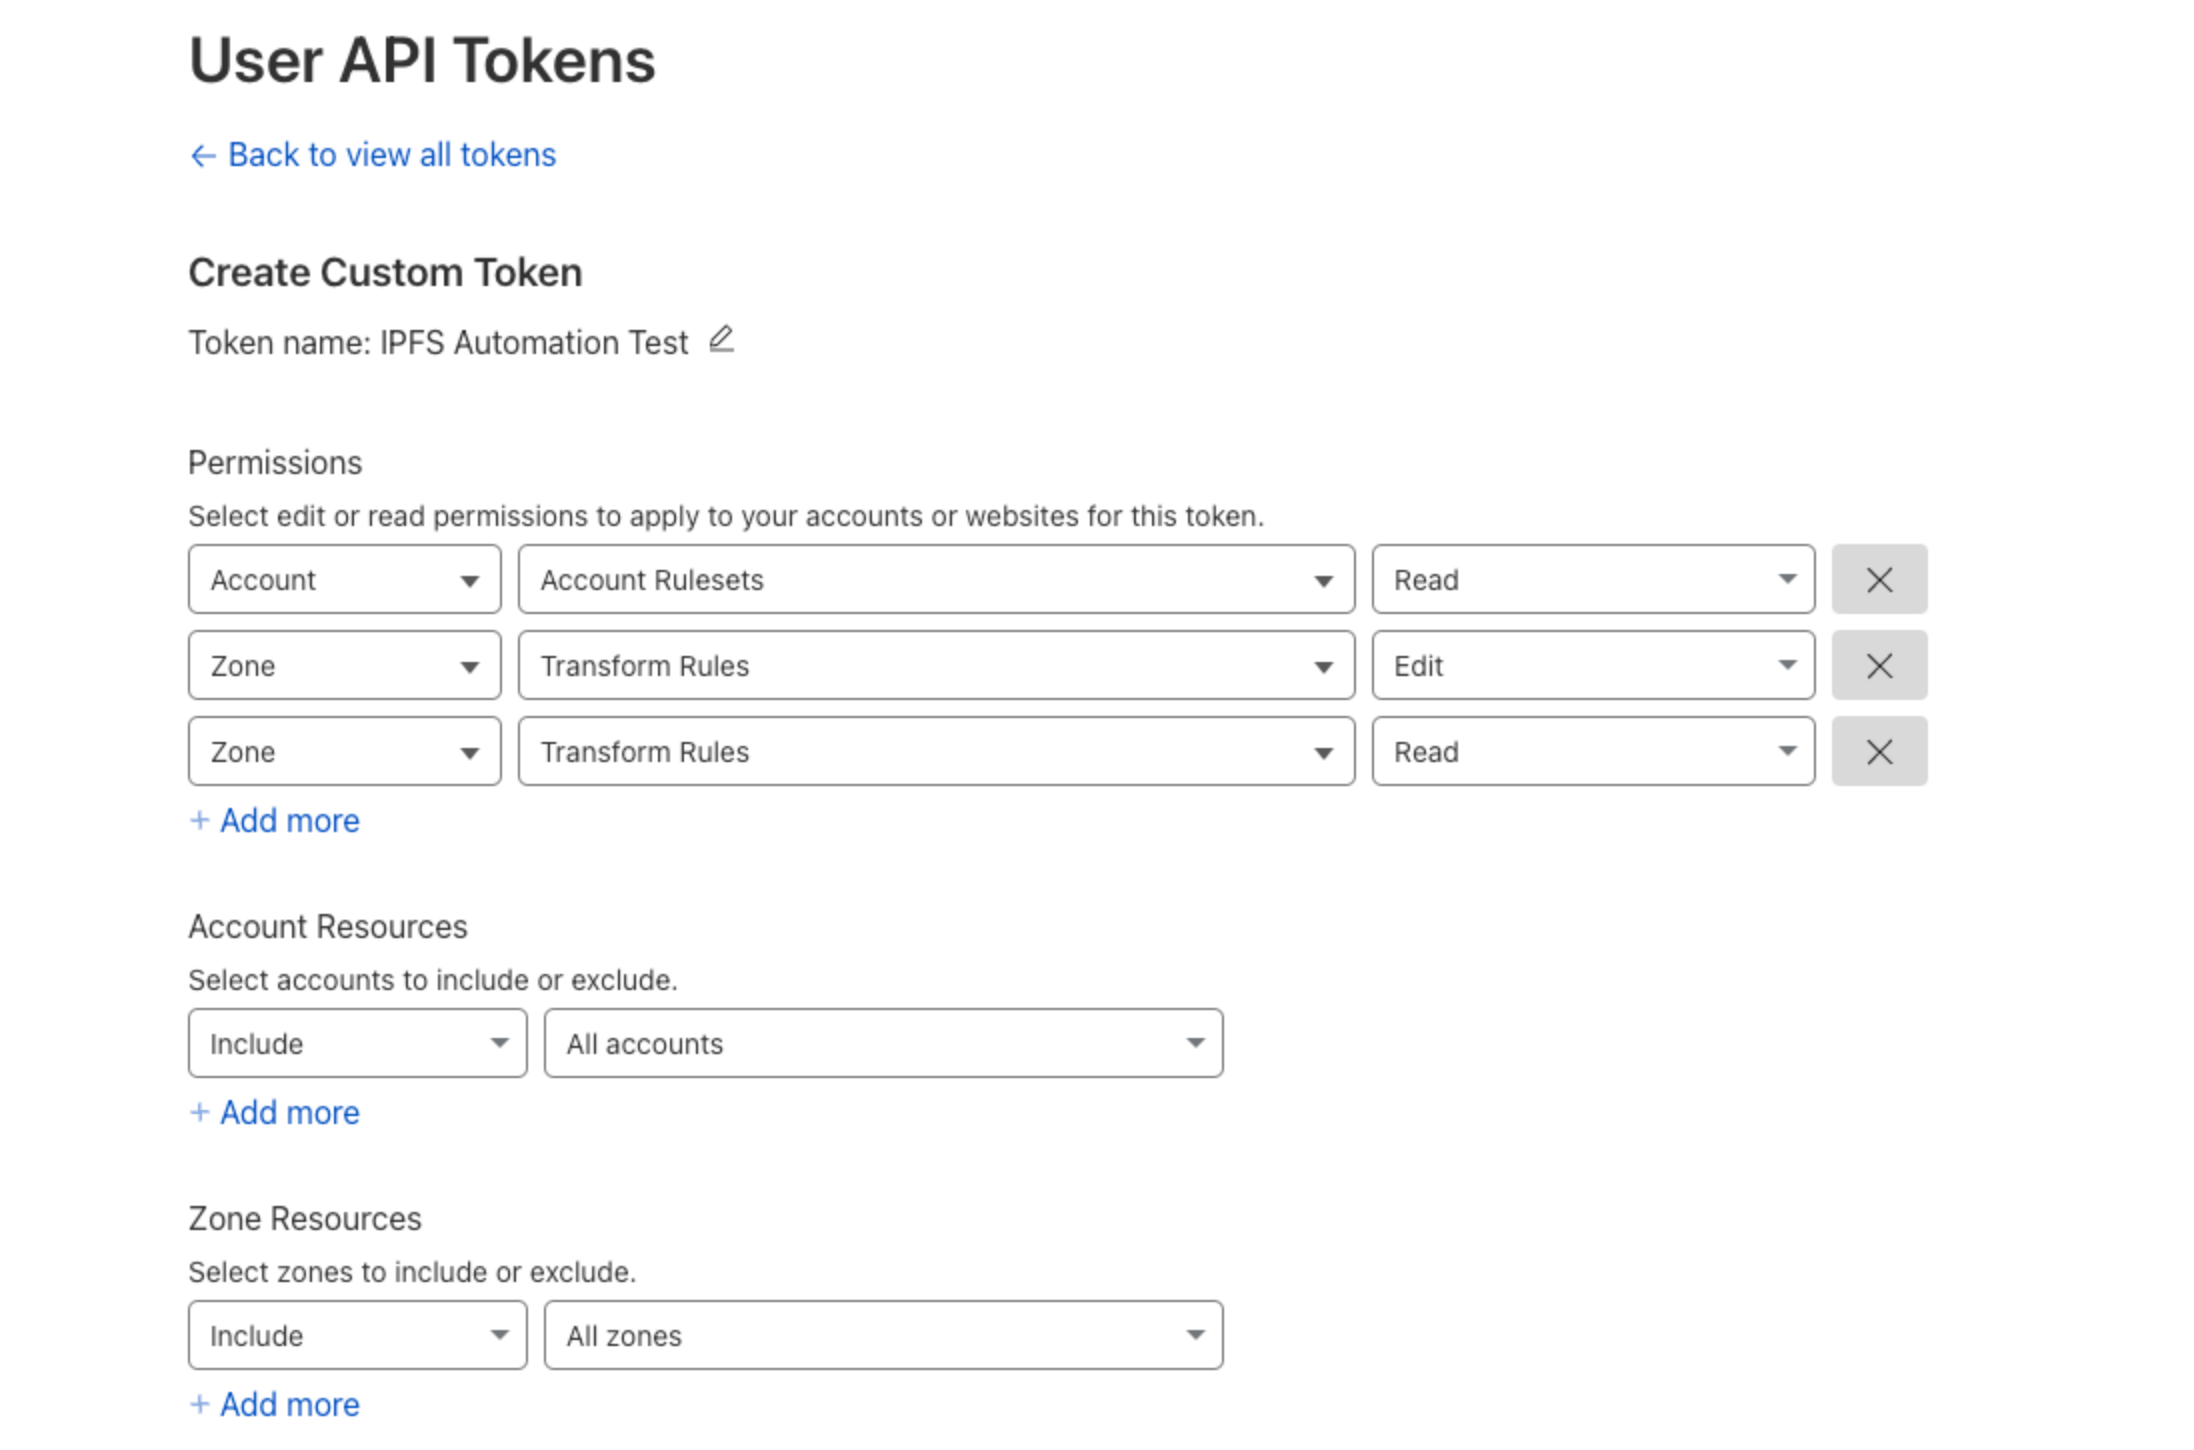Click the plus icon under Zone Resources
The image size is (2194, 1450).
coord(200,1405)
